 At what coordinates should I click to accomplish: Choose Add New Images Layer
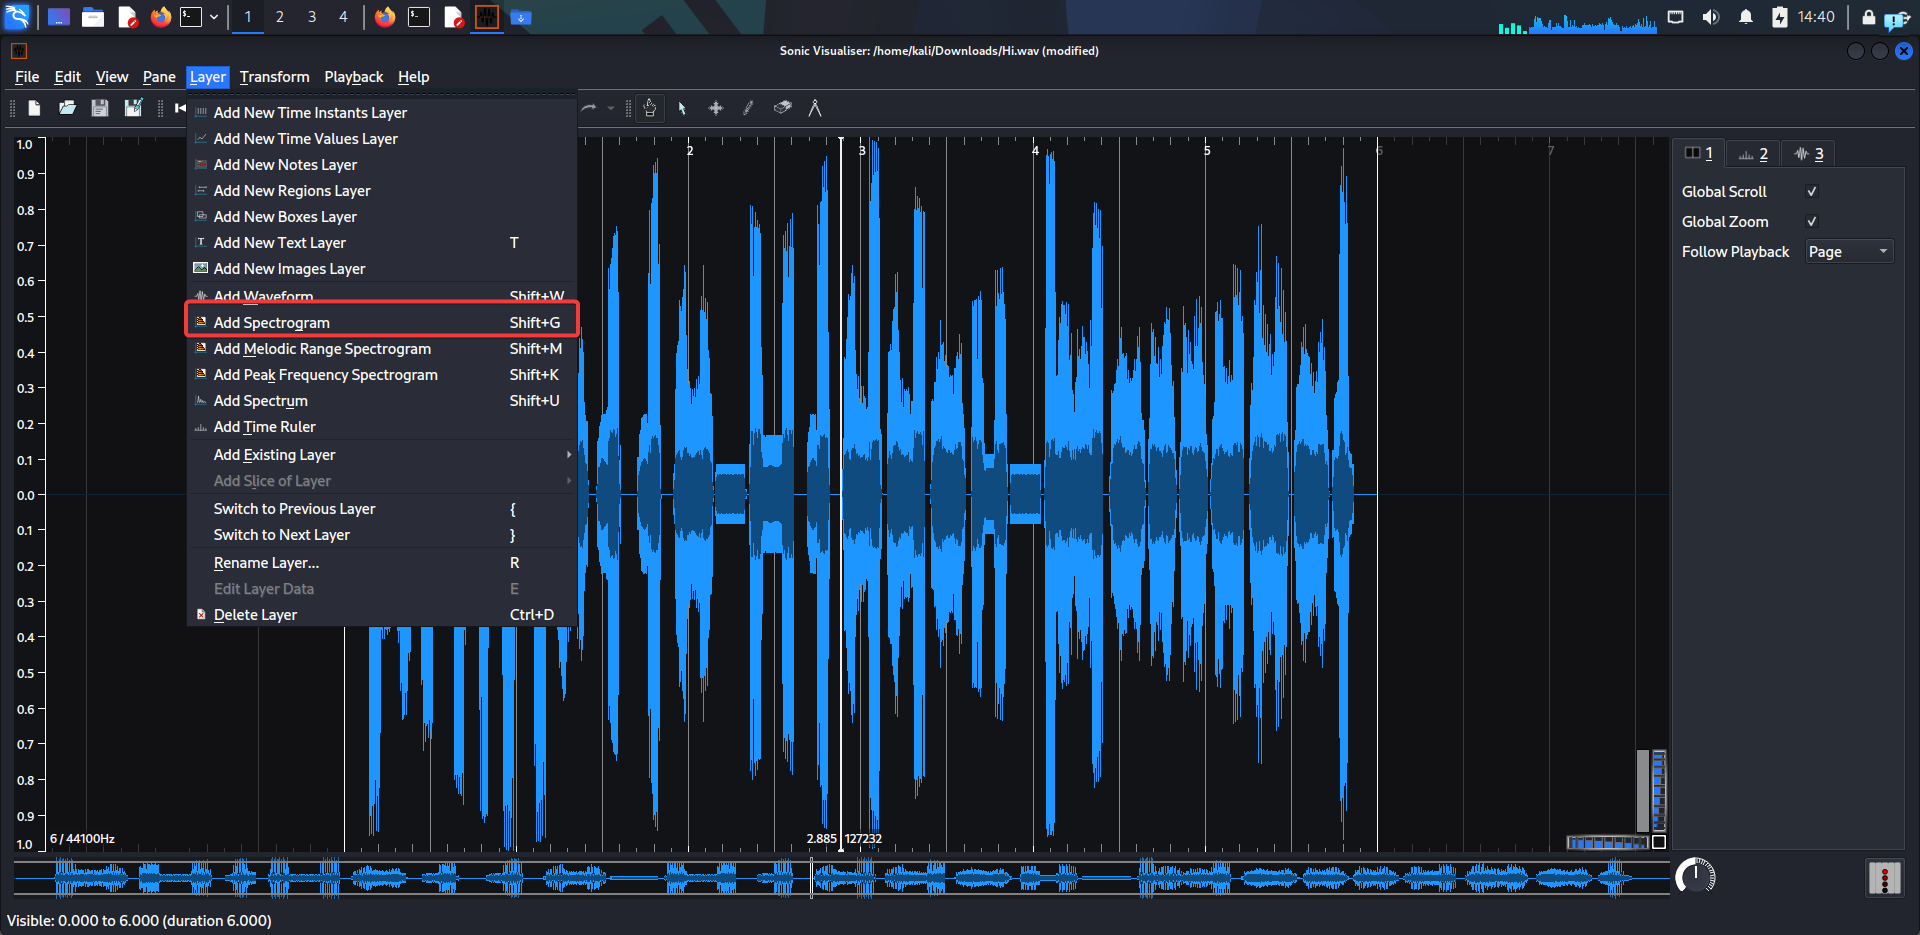[x=382, y=269]
